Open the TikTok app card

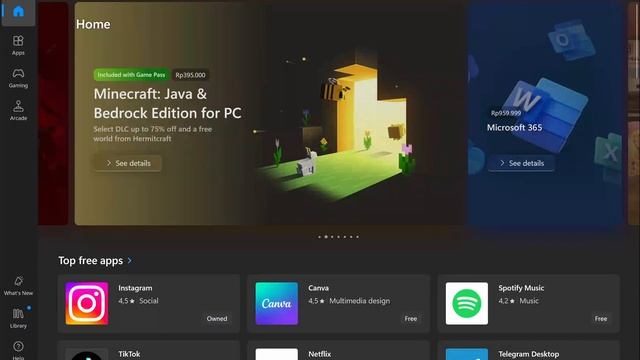point(149,350)
